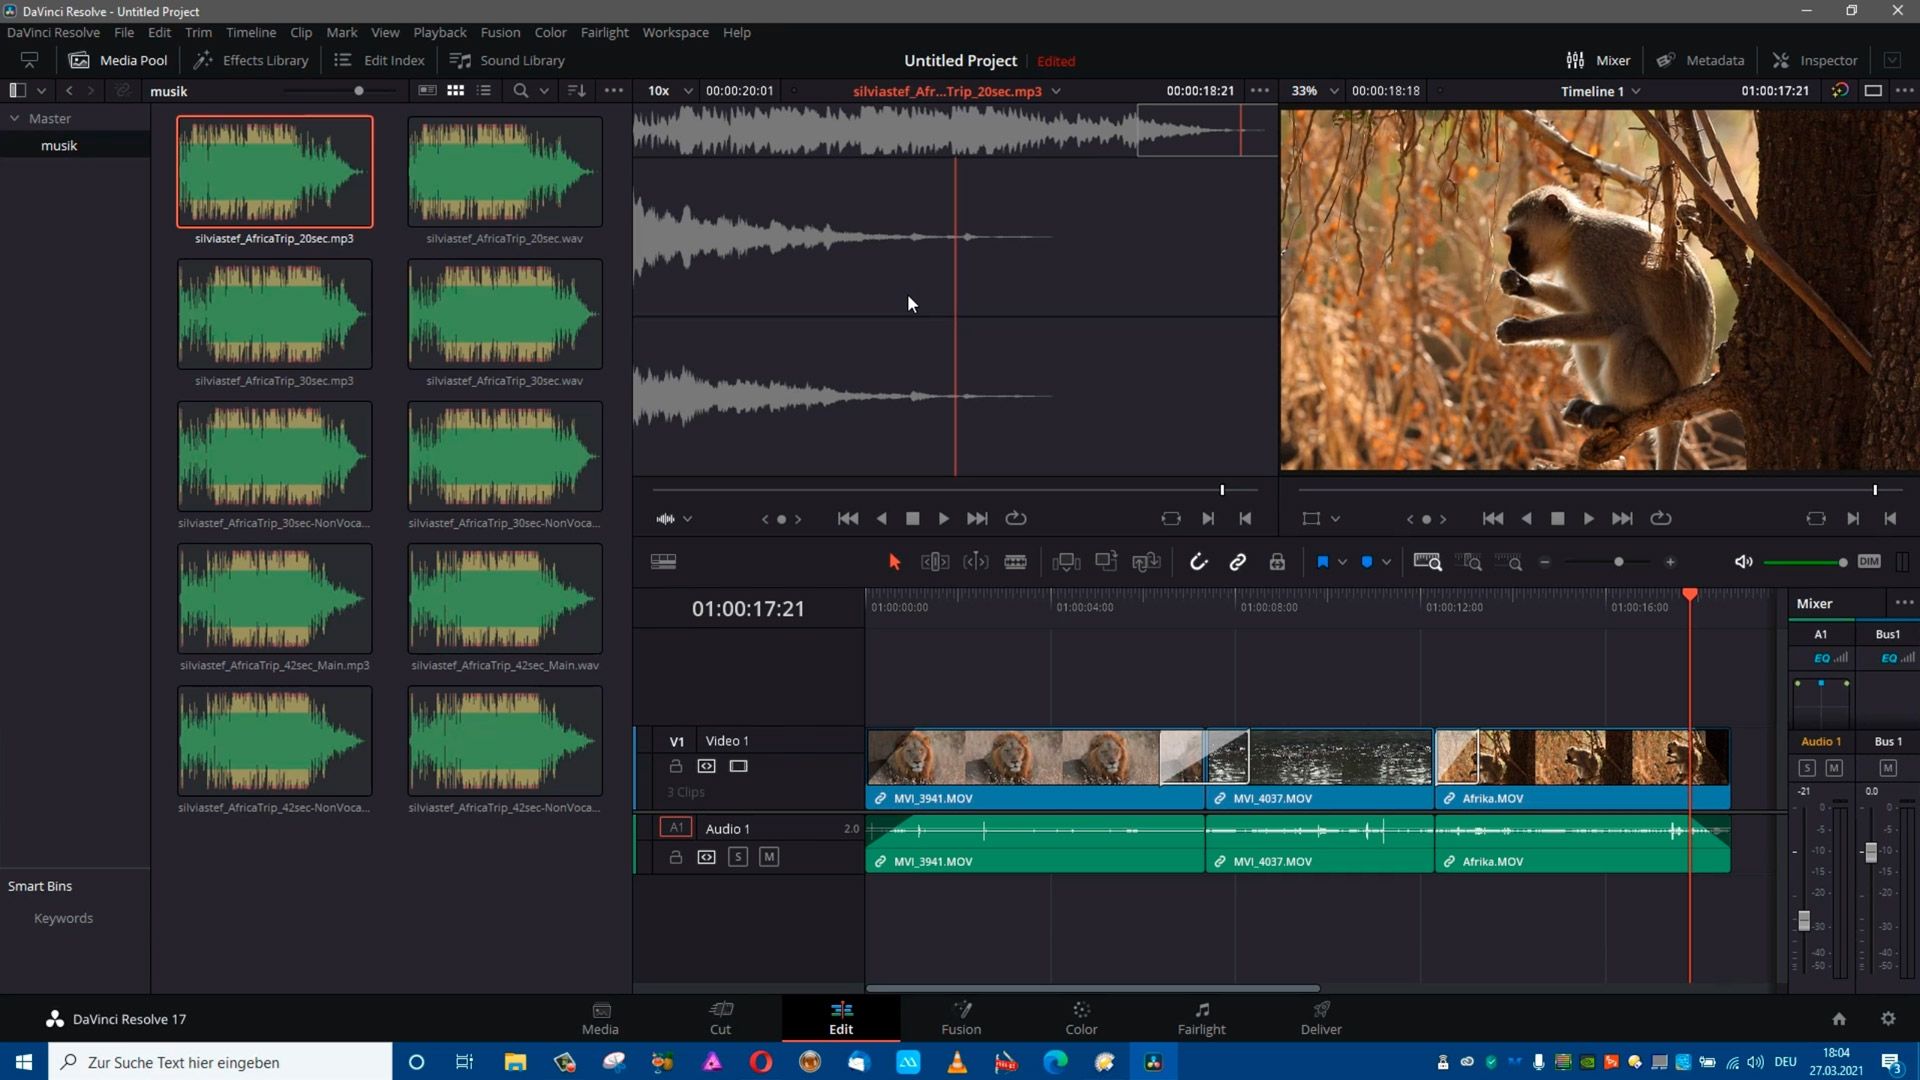This screenshot has height=1080, width=1920.
Task: Click the Replace Clip icon
Action: 1146,562
